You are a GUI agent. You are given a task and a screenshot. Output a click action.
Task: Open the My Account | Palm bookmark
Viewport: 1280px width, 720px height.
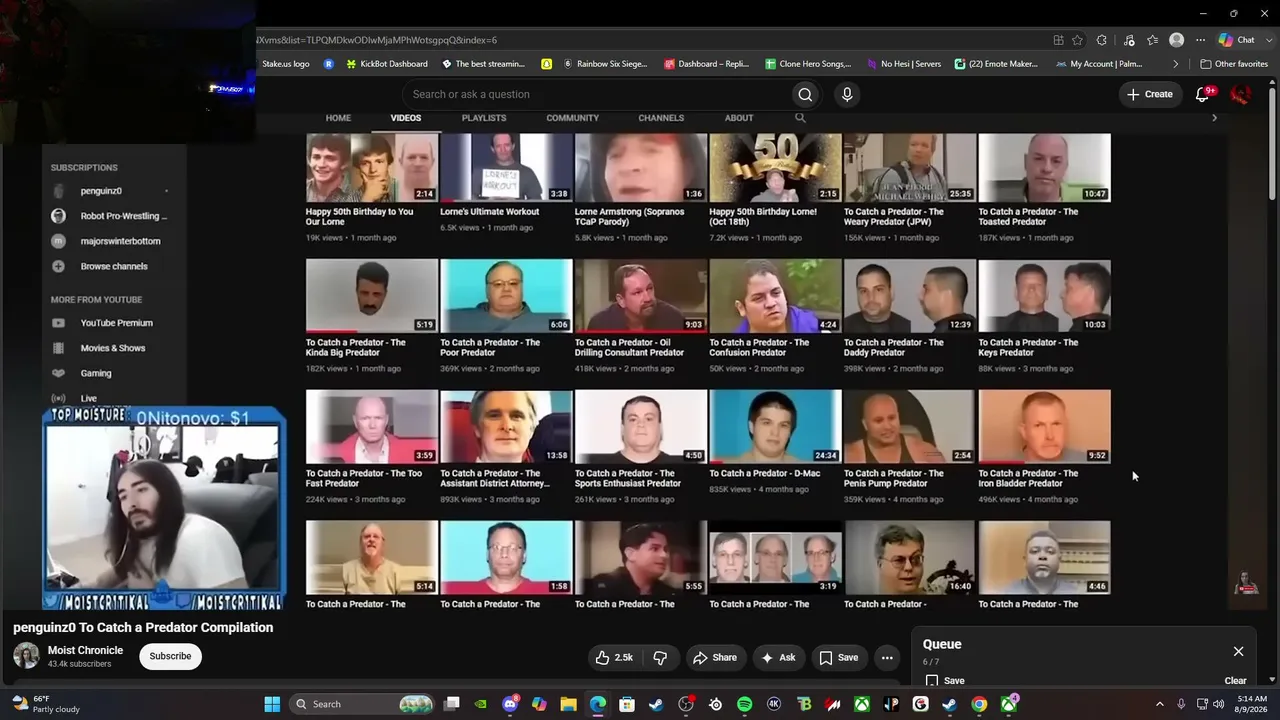coord(1098,64)
